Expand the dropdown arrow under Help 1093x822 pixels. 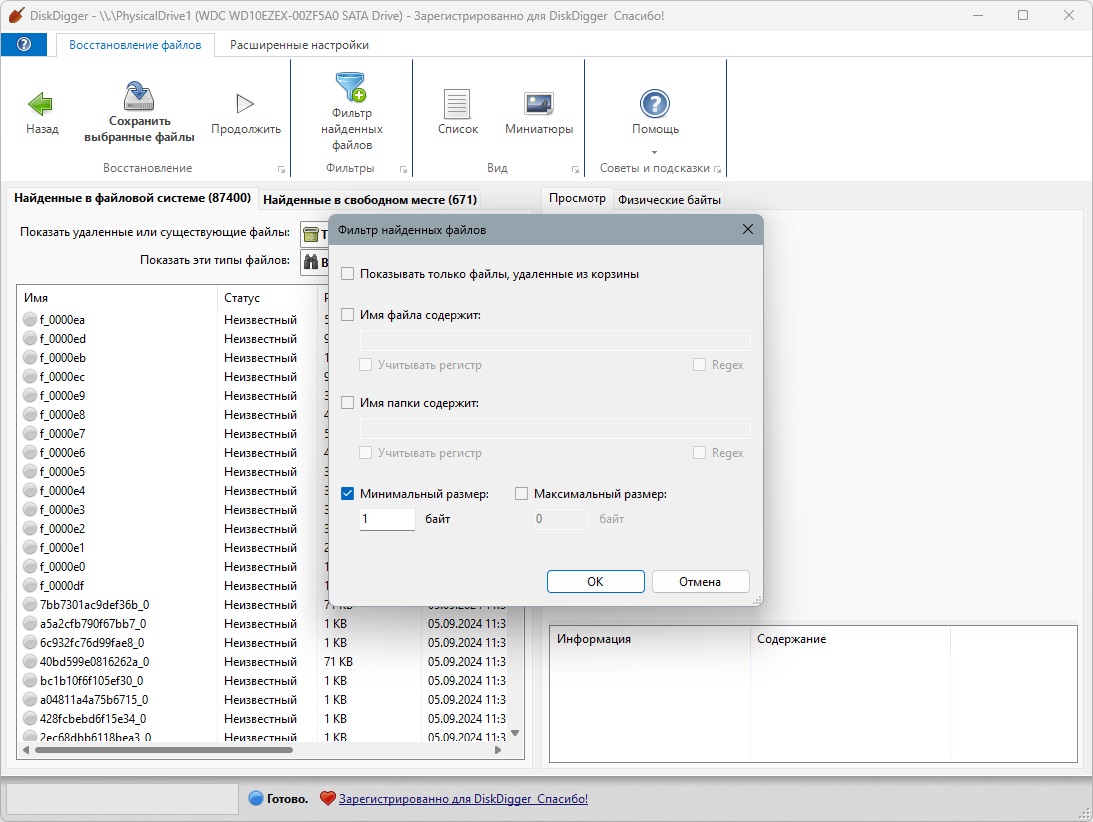(x=655, y=152)
